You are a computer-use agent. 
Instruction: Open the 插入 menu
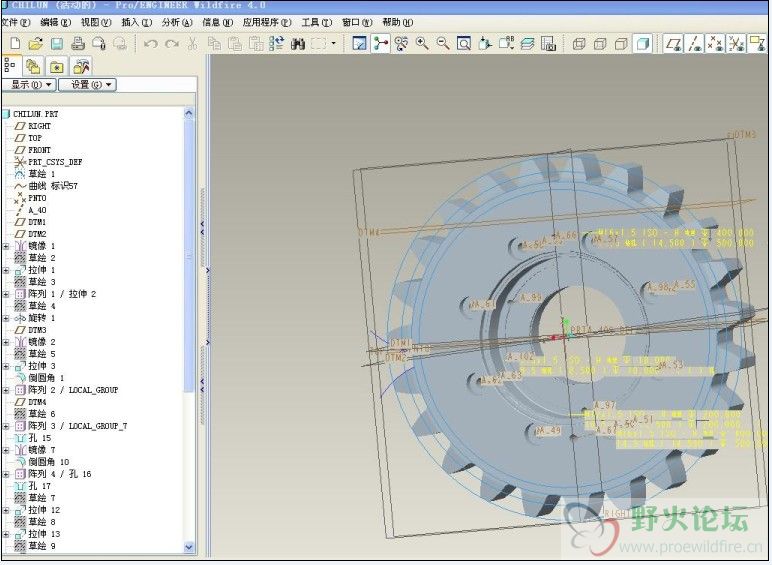tap(136, 22)
